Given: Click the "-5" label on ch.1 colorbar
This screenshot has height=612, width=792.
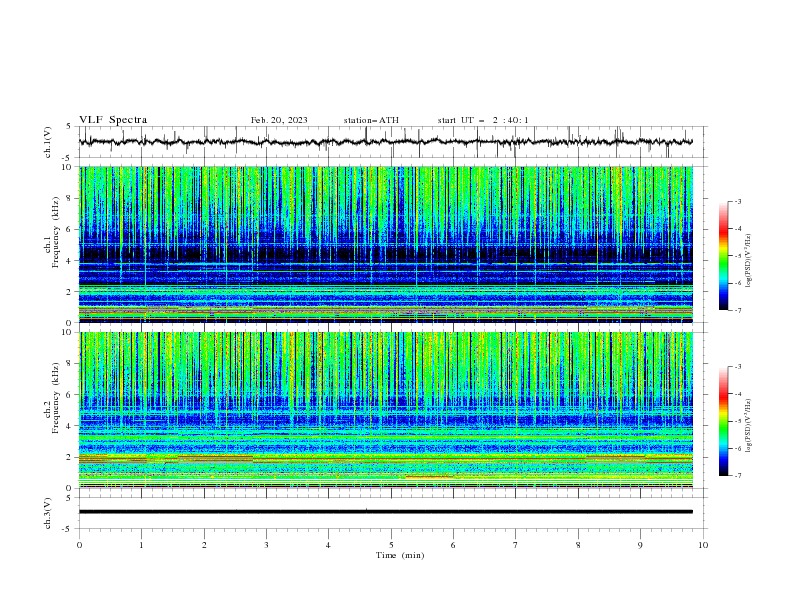Looking at the screenshot, I should 737,256.
